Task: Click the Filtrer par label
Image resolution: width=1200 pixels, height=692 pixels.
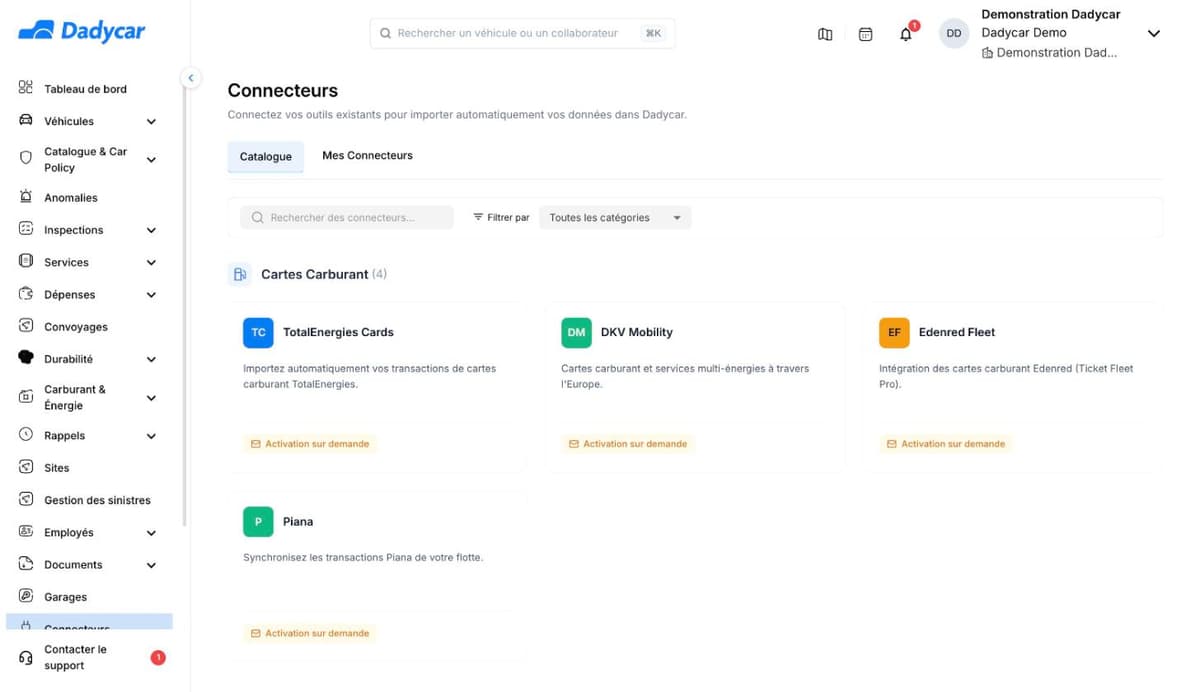Action: tap(508, 217)
